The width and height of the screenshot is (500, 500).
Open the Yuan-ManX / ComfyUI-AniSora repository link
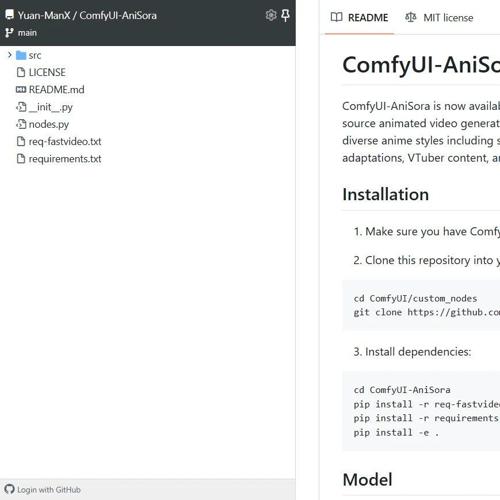pyautogui.click(x=87, y=15)
